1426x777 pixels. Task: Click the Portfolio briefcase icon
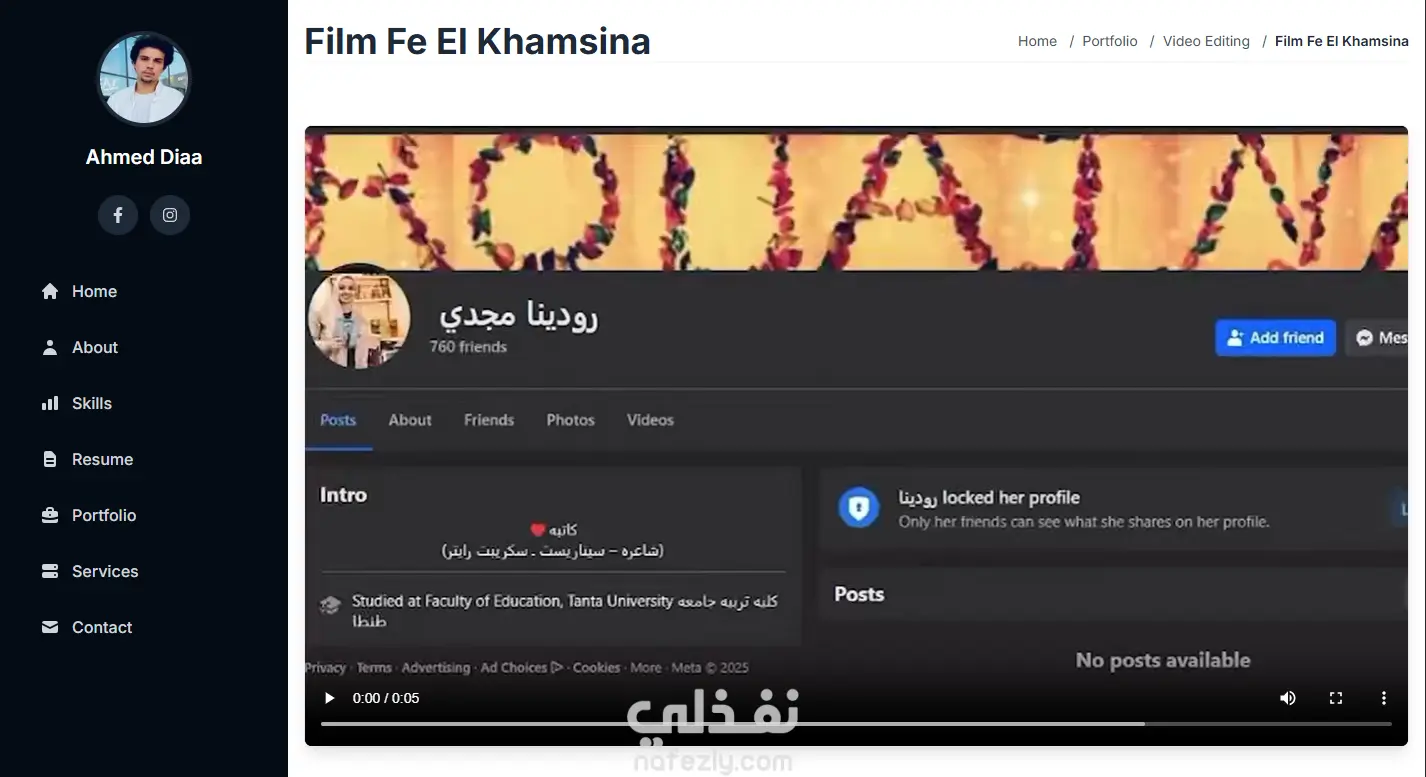click(x=50, y=515)
